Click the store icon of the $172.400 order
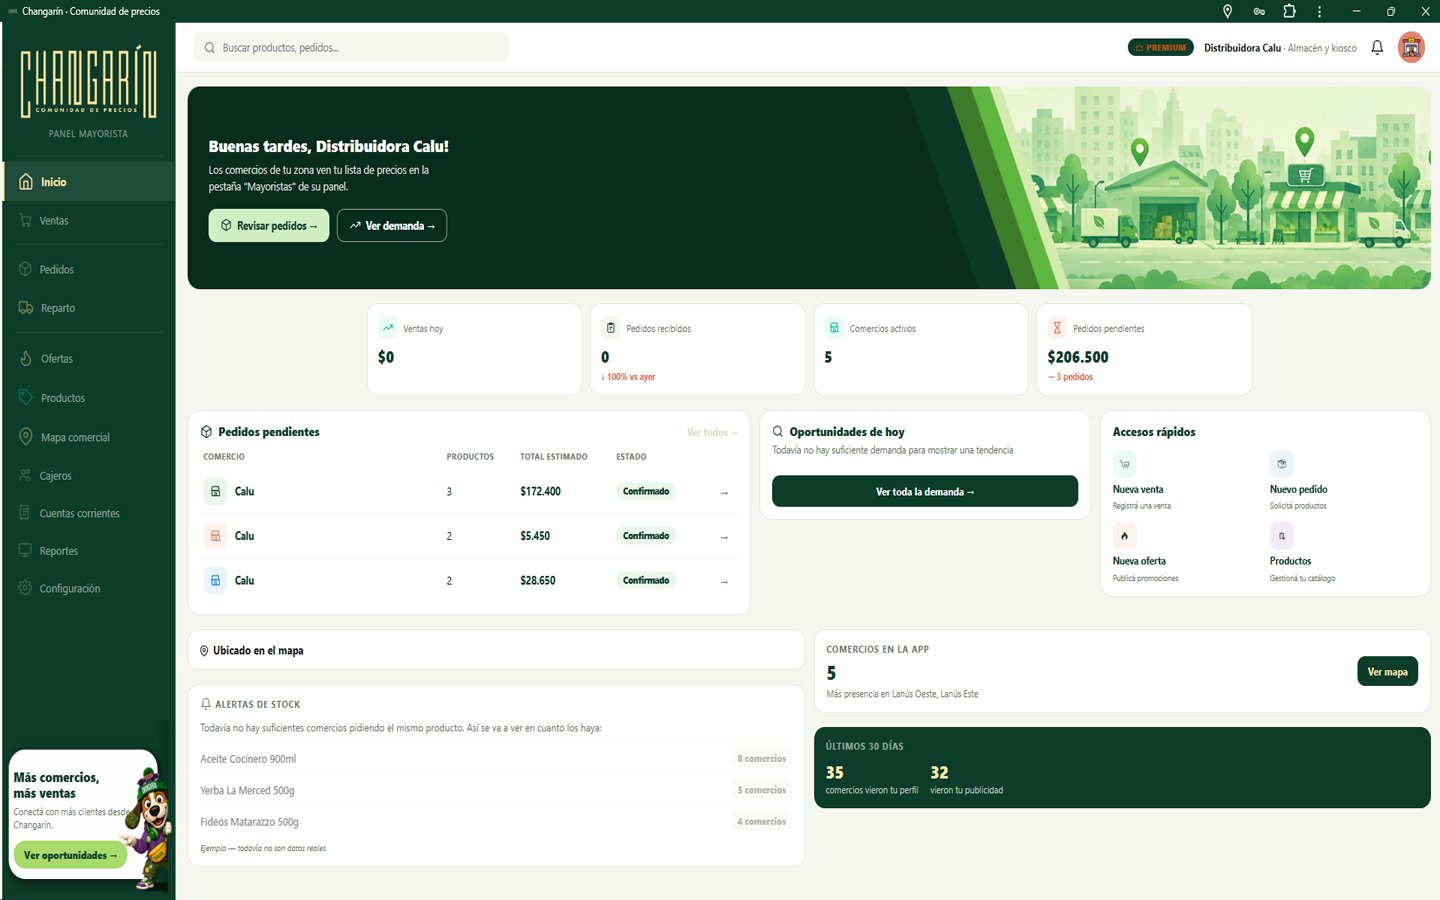Image resolution: width=1440 pixels, height=900 pixels. (215, 491)
